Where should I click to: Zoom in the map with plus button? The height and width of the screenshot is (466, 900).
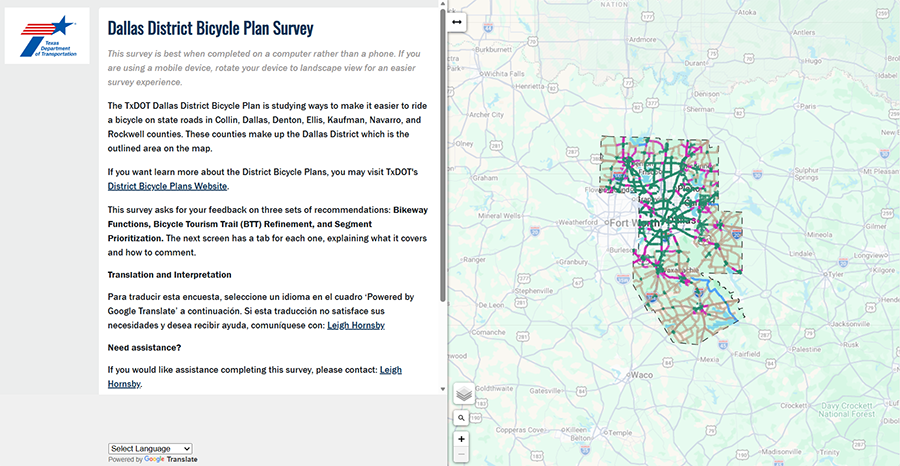tap(461, 439)
